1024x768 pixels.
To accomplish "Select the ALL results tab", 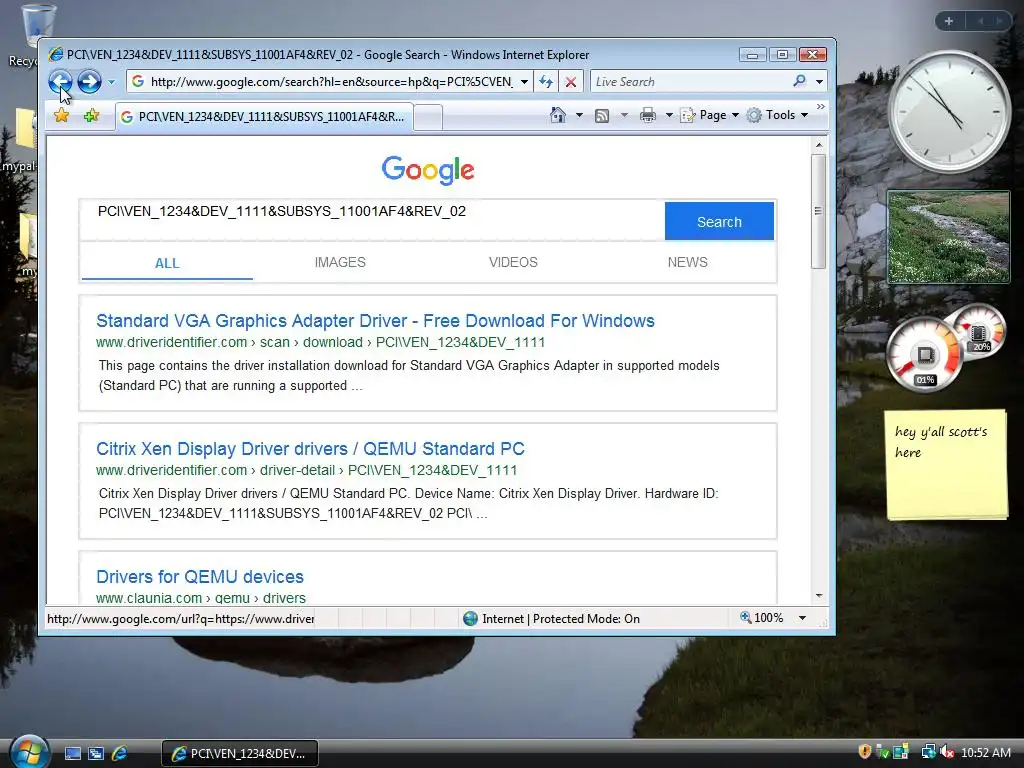I will [x=167, y=263].
